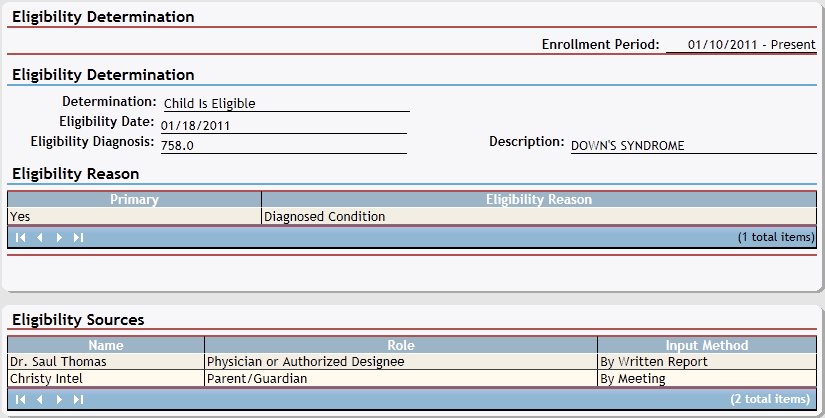Viewport: 825px width, 418px height.
Task: Select the Determination field showing Child Is Eligible
Action: pos(284,103)
